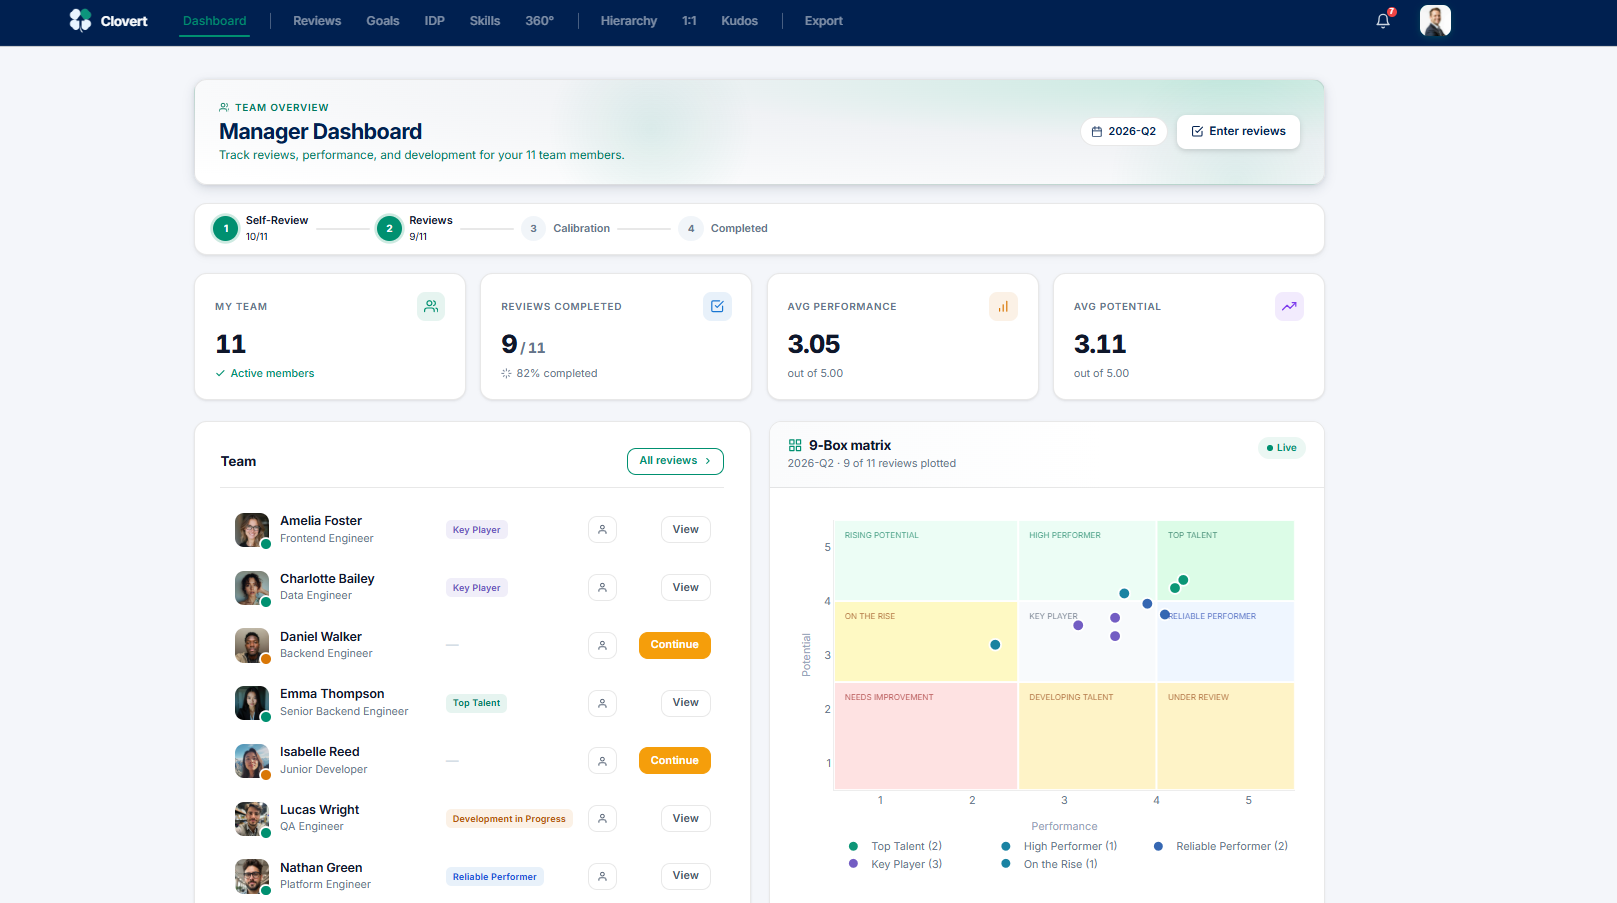
Task: Select step 4 Completed circle
Action: point(690,228)
